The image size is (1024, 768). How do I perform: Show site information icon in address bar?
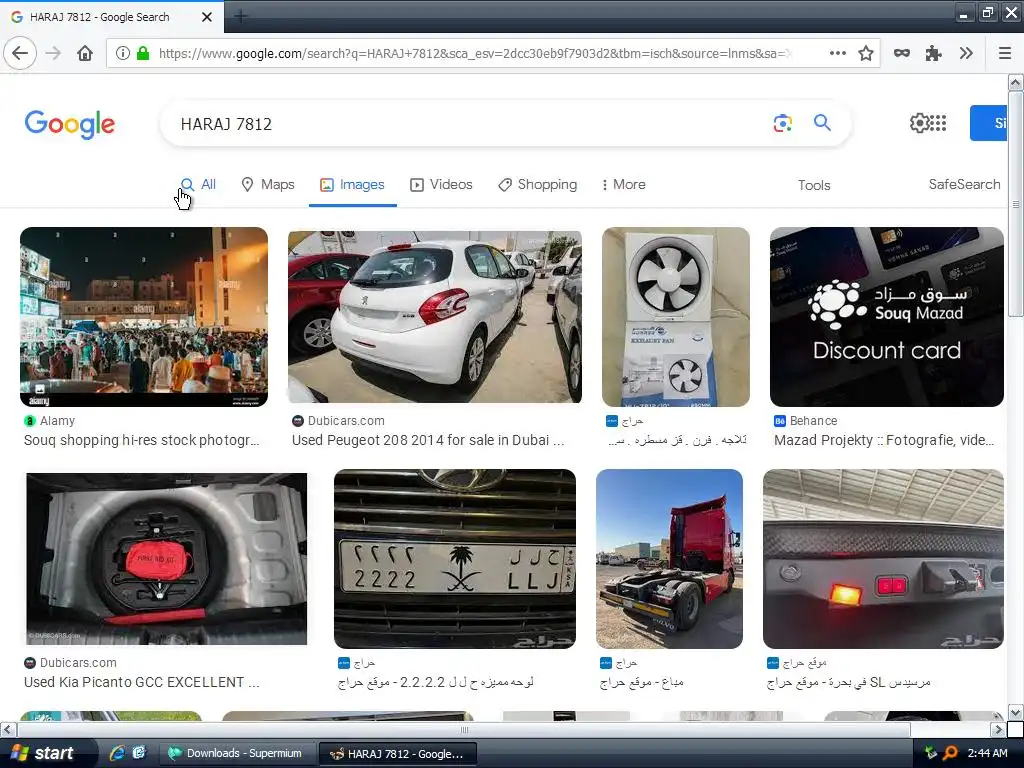[123, 53]
